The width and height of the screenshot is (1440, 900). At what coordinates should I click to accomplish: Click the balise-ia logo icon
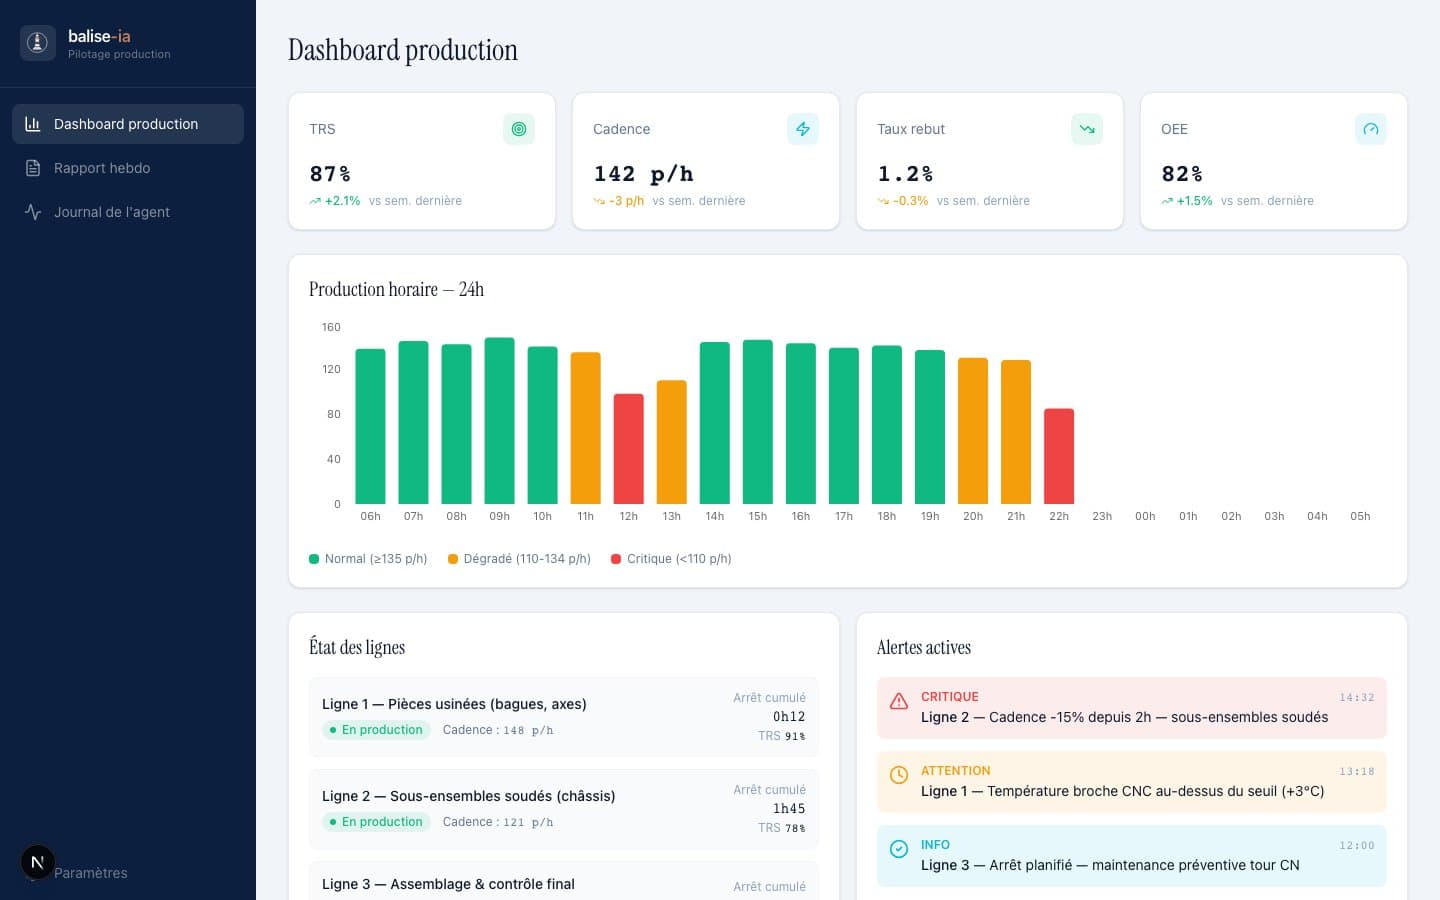37,43
